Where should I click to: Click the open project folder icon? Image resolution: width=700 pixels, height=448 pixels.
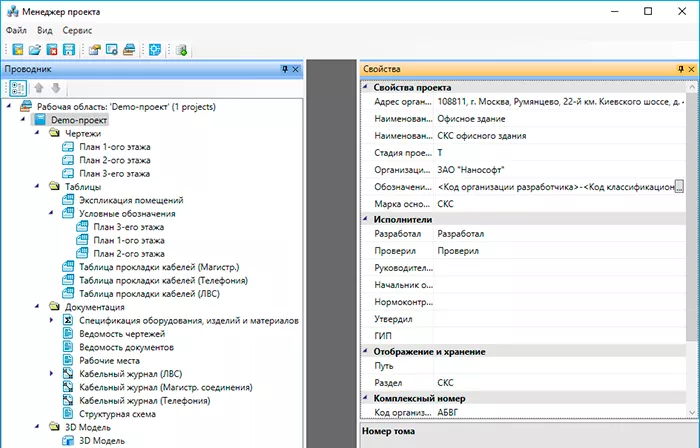tap(34, 50)
